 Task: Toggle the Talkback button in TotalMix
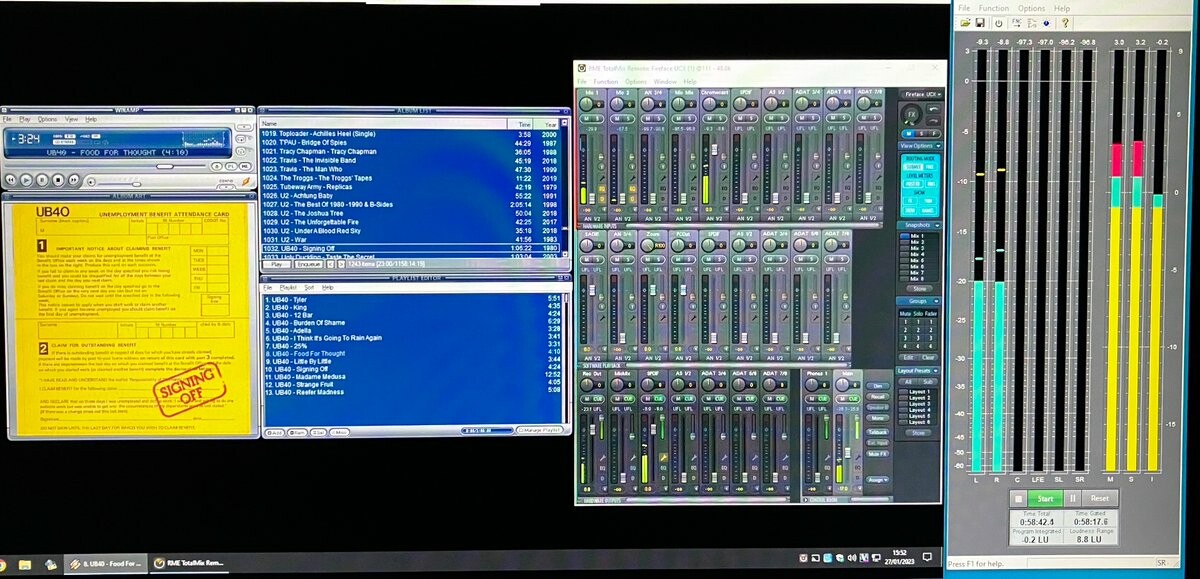(x=876, y=431)
